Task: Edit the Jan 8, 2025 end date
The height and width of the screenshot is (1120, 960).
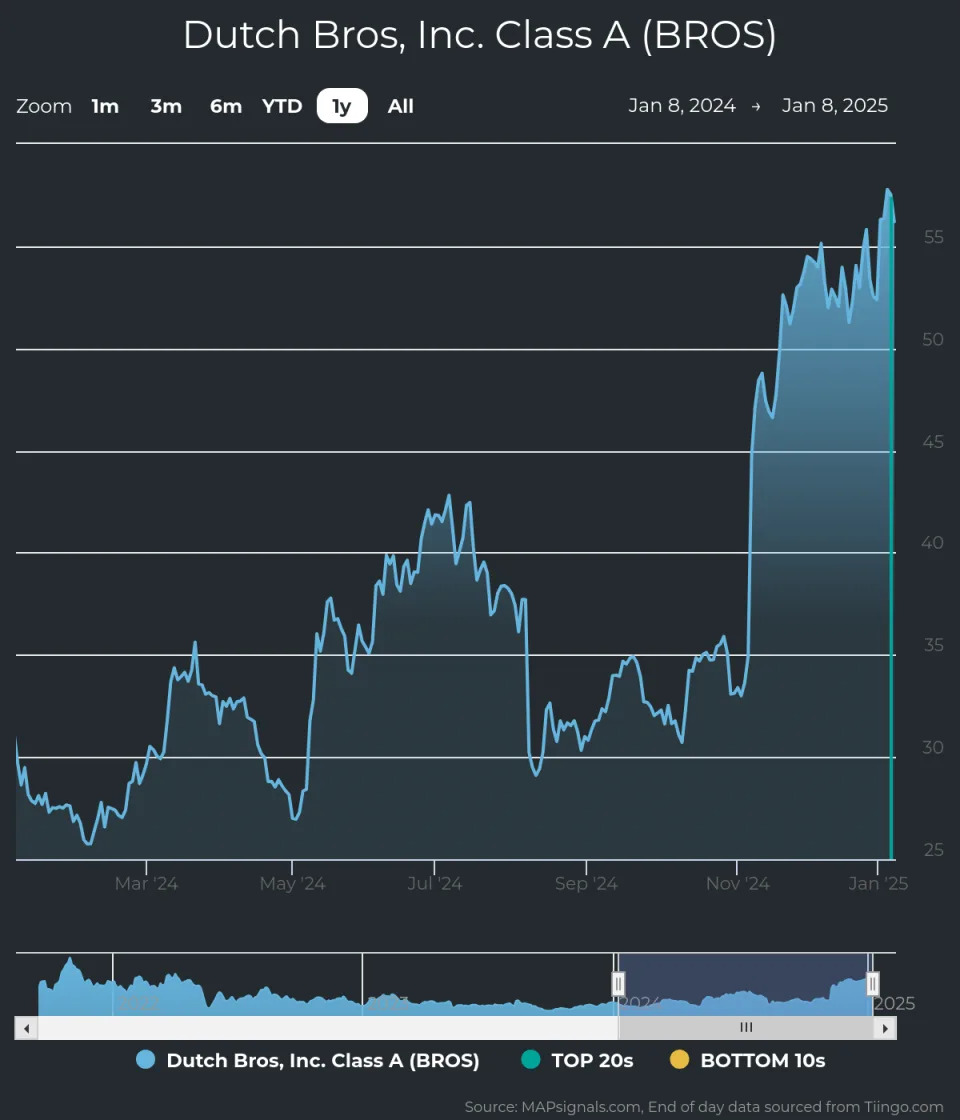Action: 834,106
